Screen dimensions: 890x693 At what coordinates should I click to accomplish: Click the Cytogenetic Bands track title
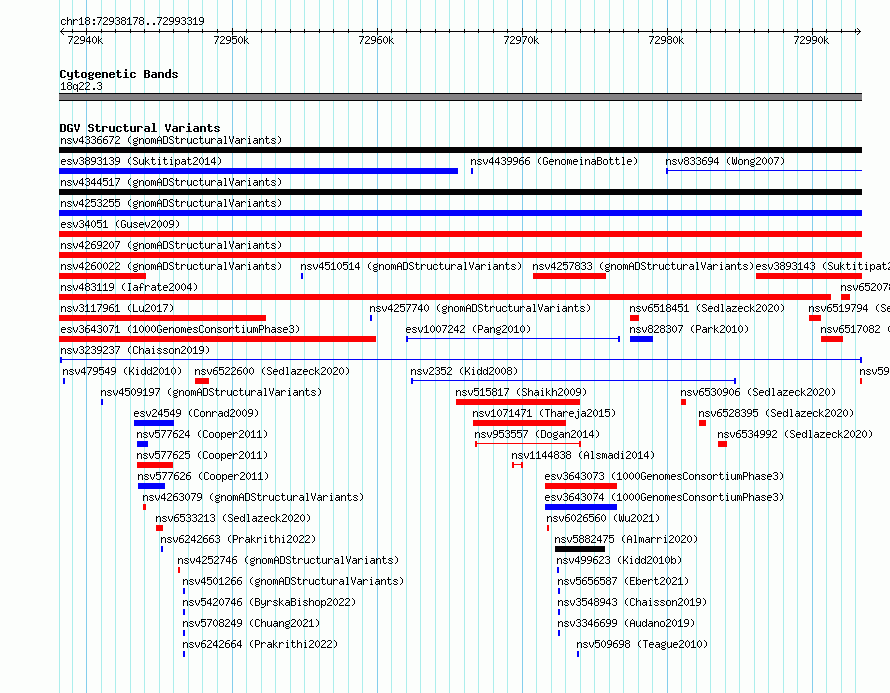point(119,74)
